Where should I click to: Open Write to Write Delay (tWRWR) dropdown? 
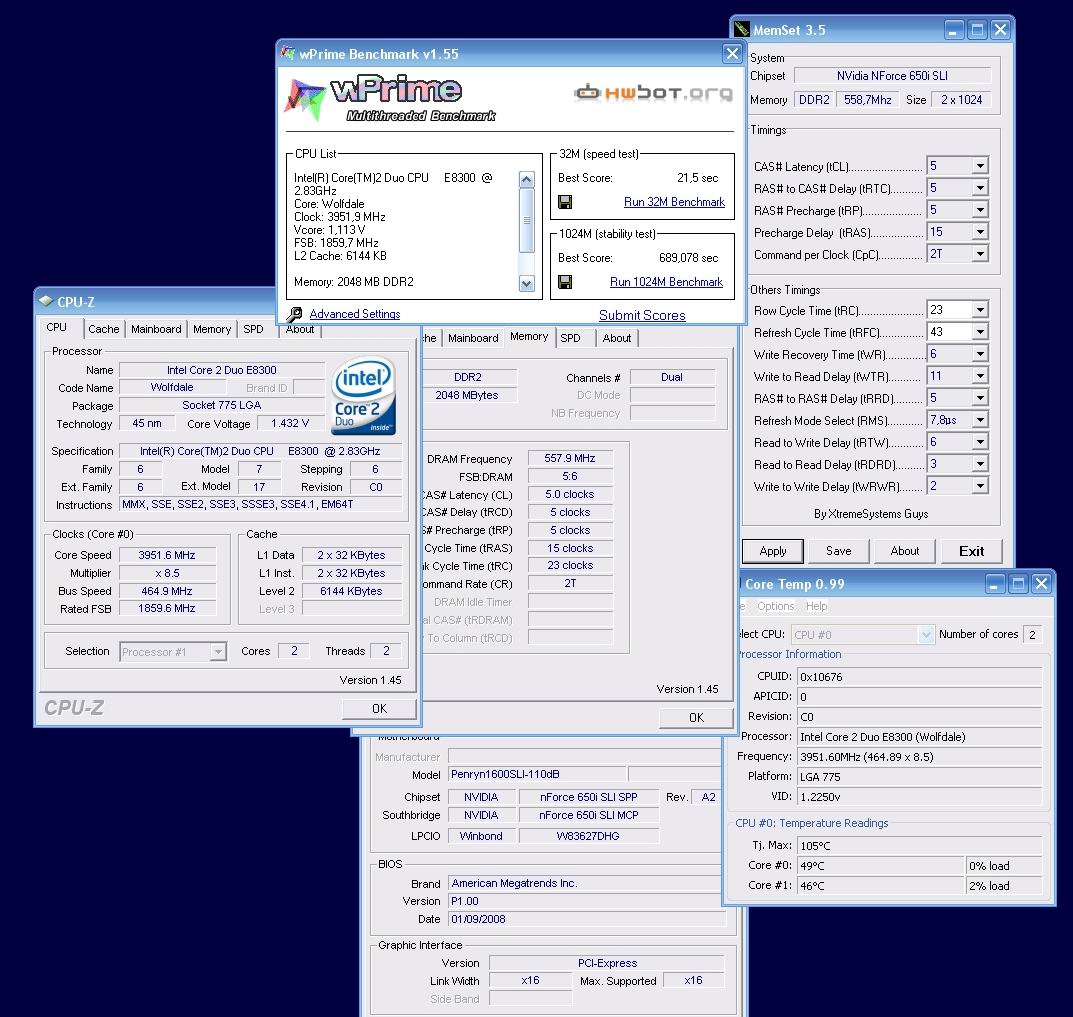(x=980, y=486)
